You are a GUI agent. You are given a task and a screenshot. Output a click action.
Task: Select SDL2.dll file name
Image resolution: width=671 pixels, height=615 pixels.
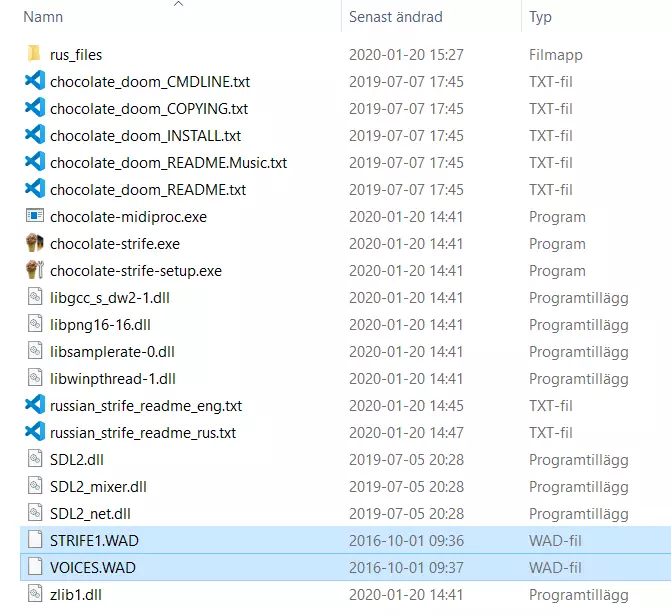click(x=77, y=459)
